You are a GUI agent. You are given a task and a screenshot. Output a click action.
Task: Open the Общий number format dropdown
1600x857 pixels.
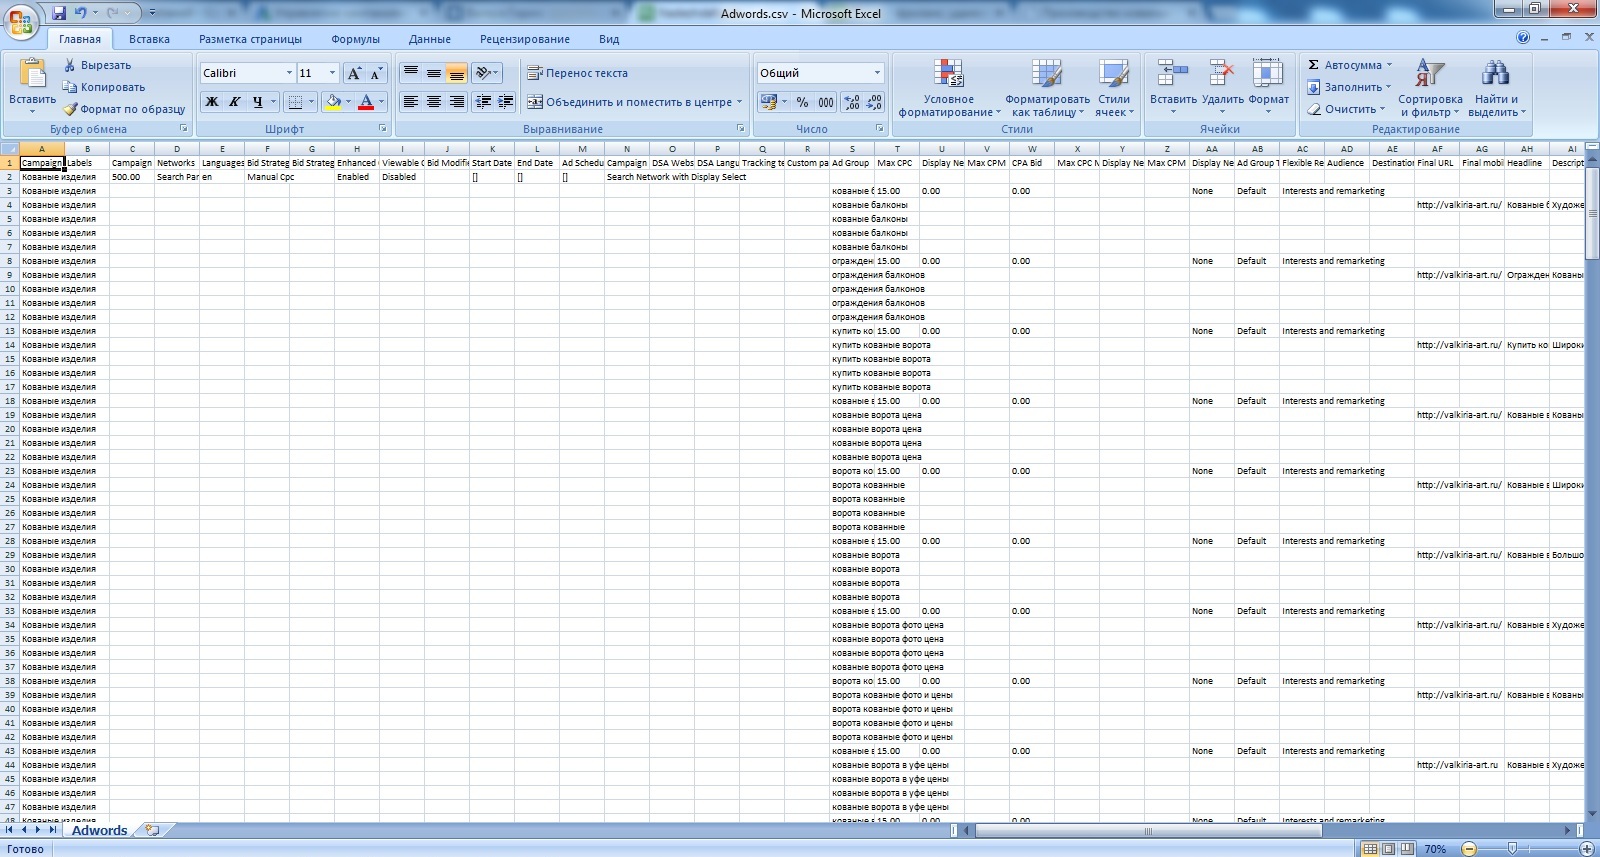(877, 73)
